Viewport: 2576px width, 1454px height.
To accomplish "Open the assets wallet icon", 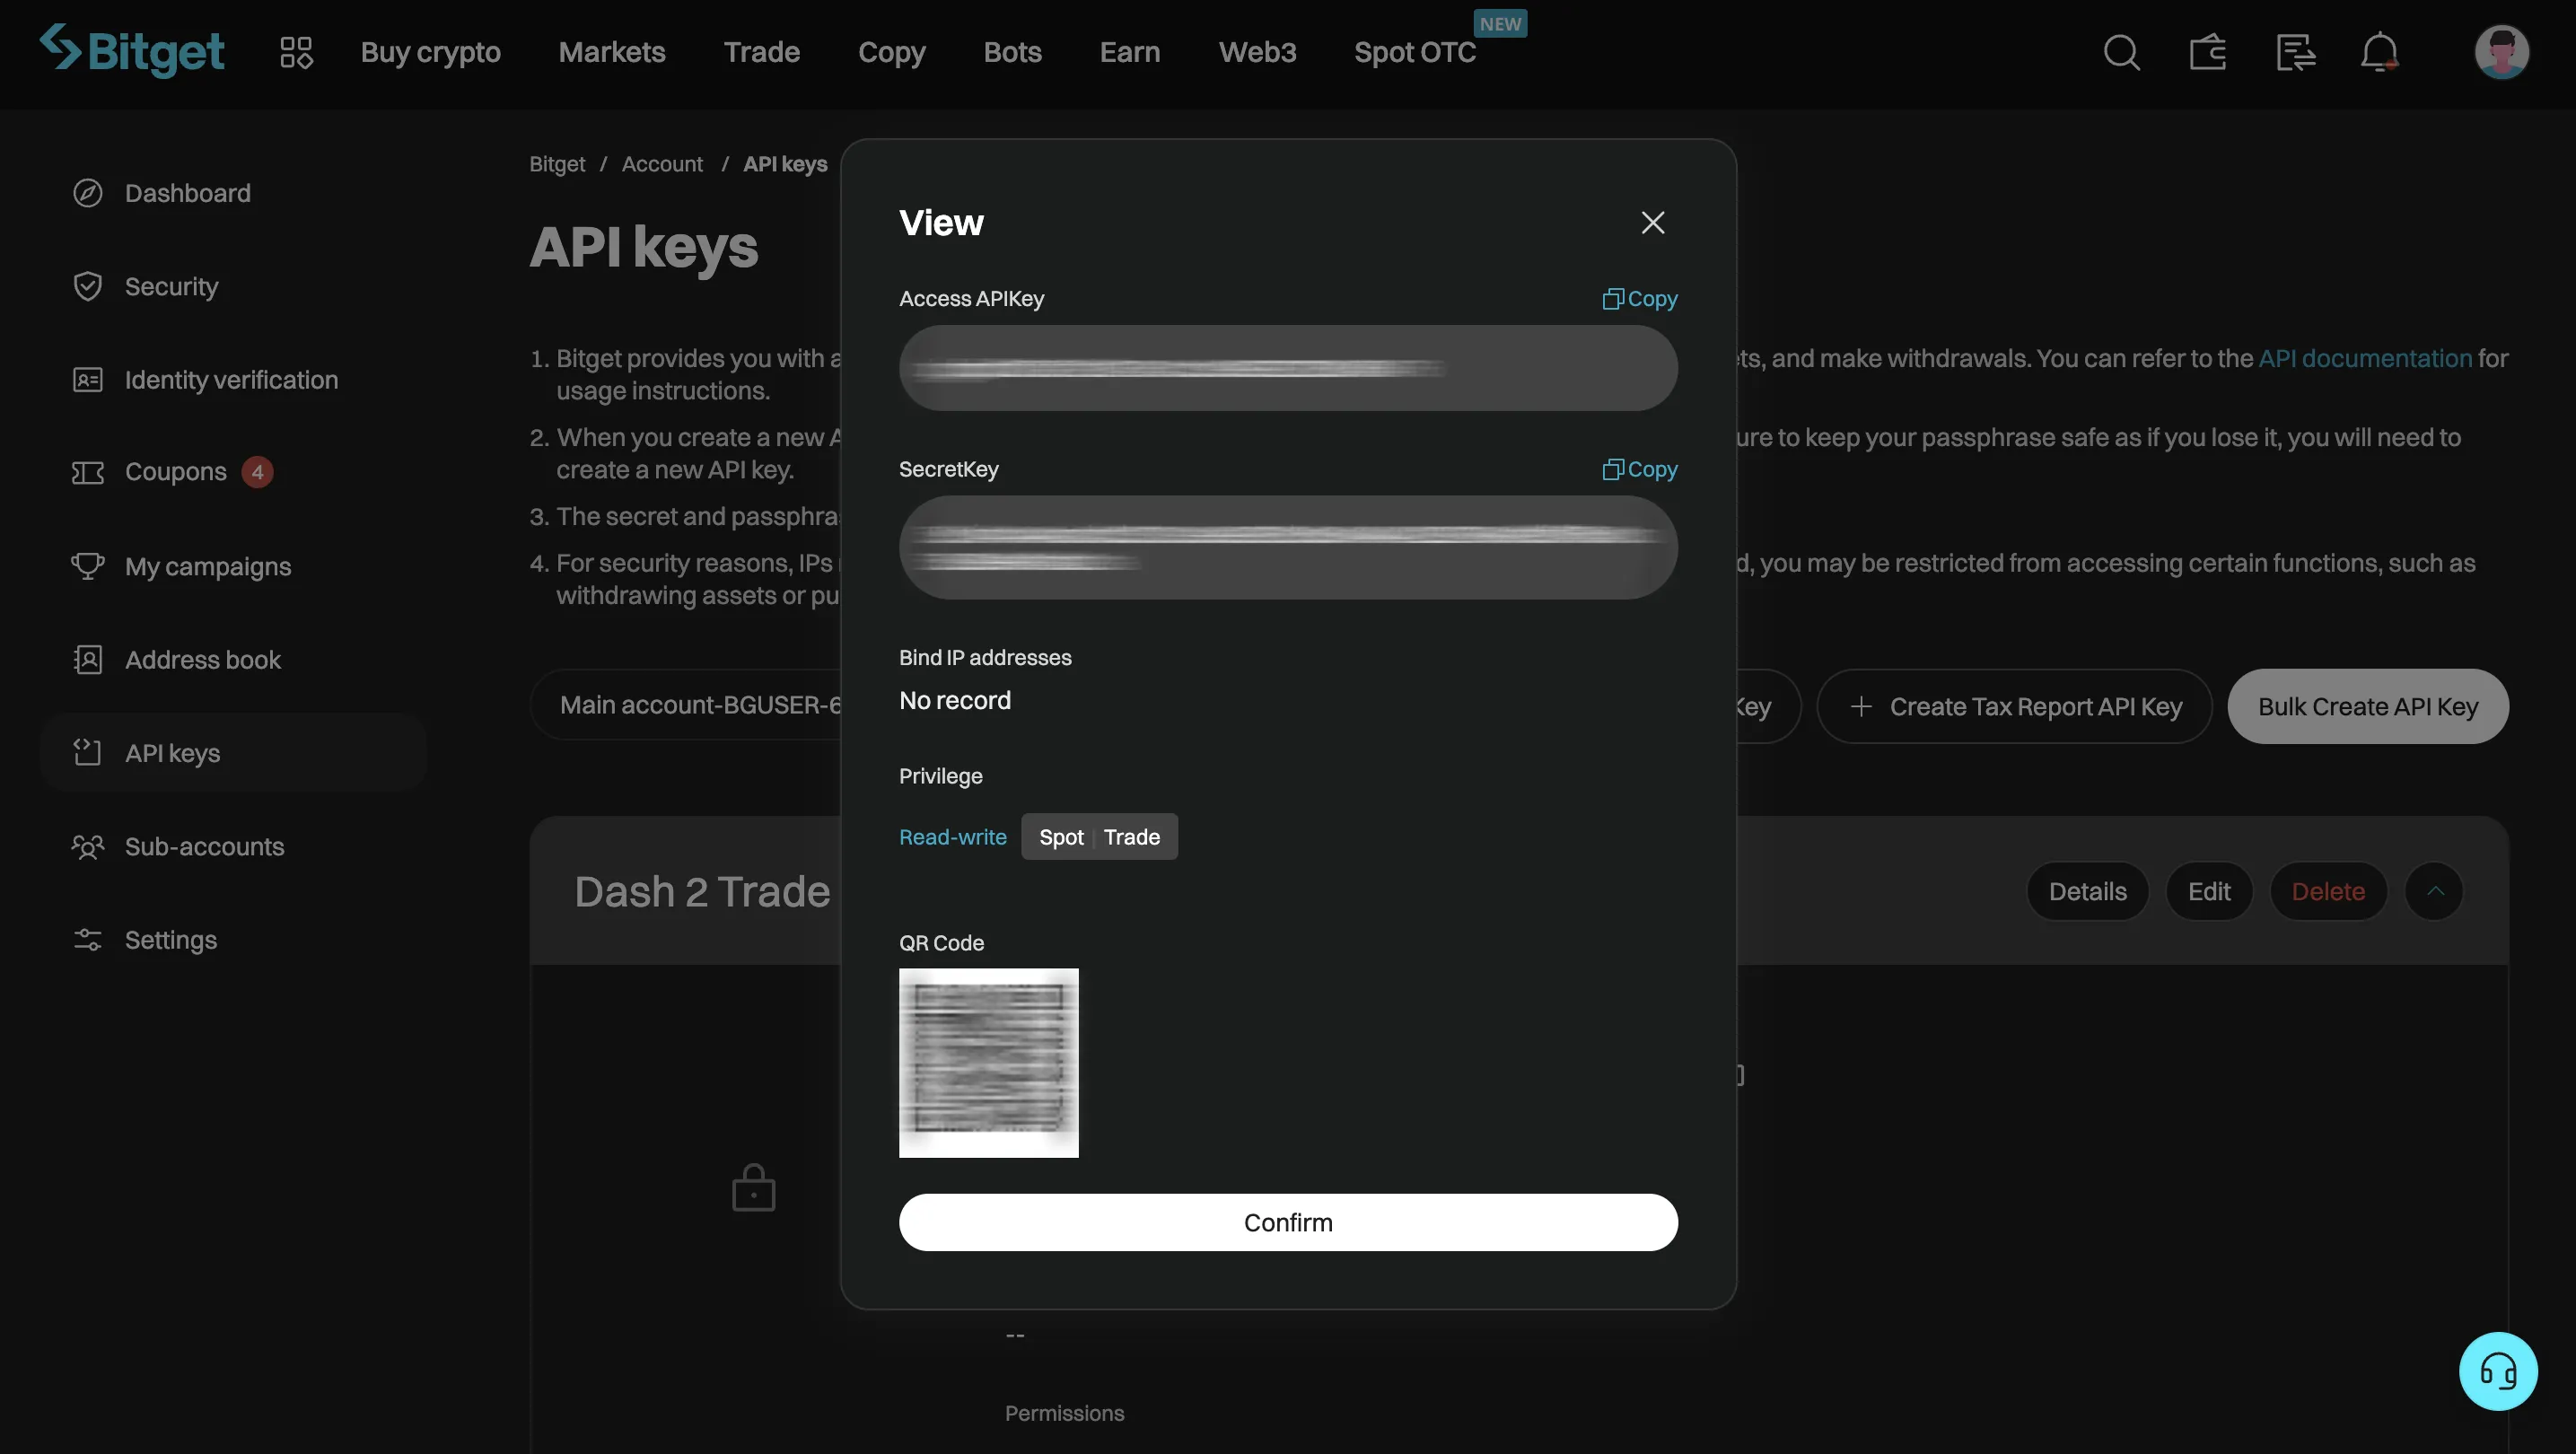I will click(x=2208, y=52).
